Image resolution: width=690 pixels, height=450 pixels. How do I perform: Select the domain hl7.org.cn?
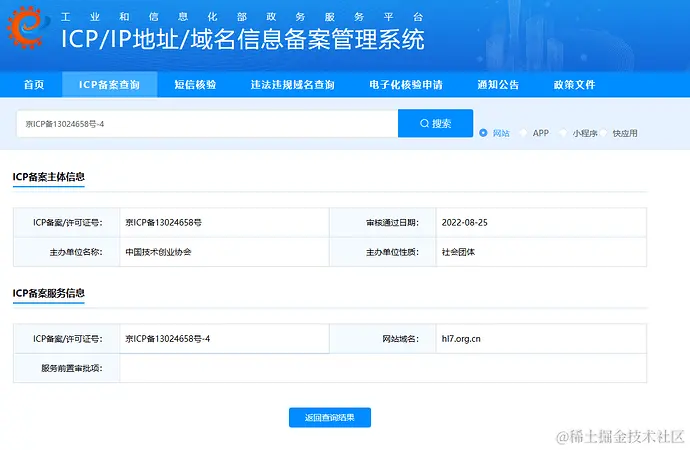pyautogui.click(x=461, y=339)
